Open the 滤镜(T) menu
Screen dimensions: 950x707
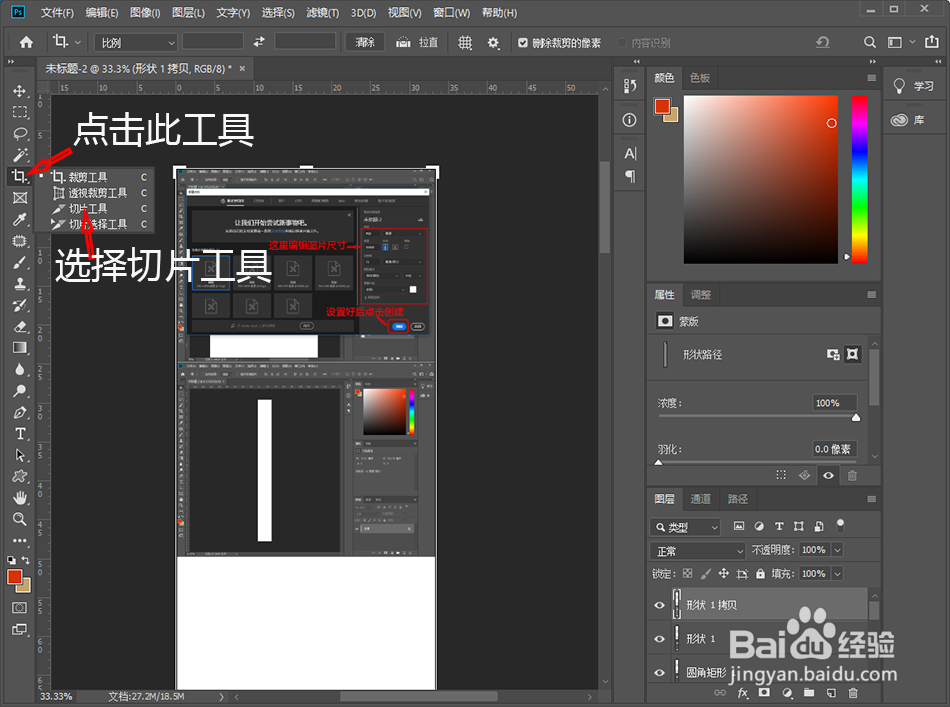click(x=322, y=13)
